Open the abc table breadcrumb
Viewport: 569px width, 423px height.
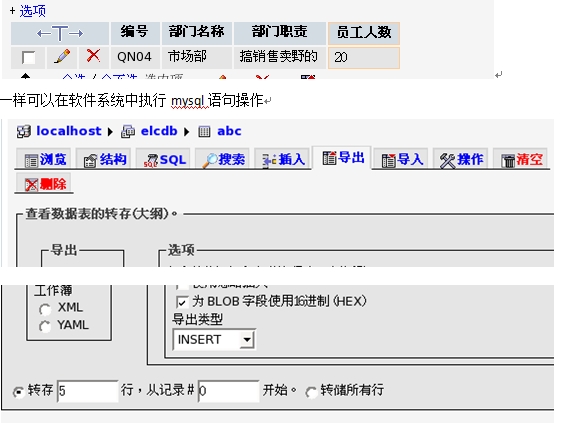[229, 131]
